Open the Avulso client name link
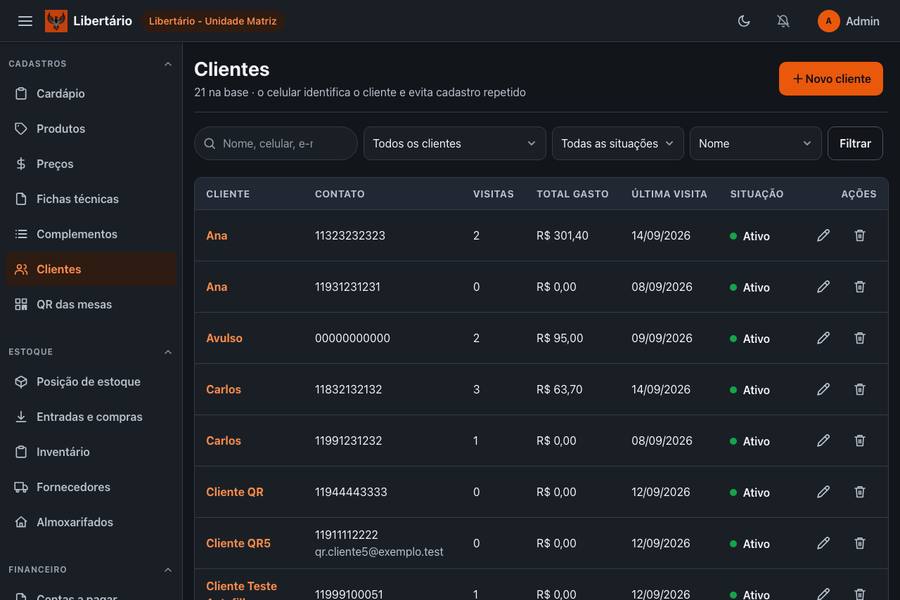 pos(224,338)
